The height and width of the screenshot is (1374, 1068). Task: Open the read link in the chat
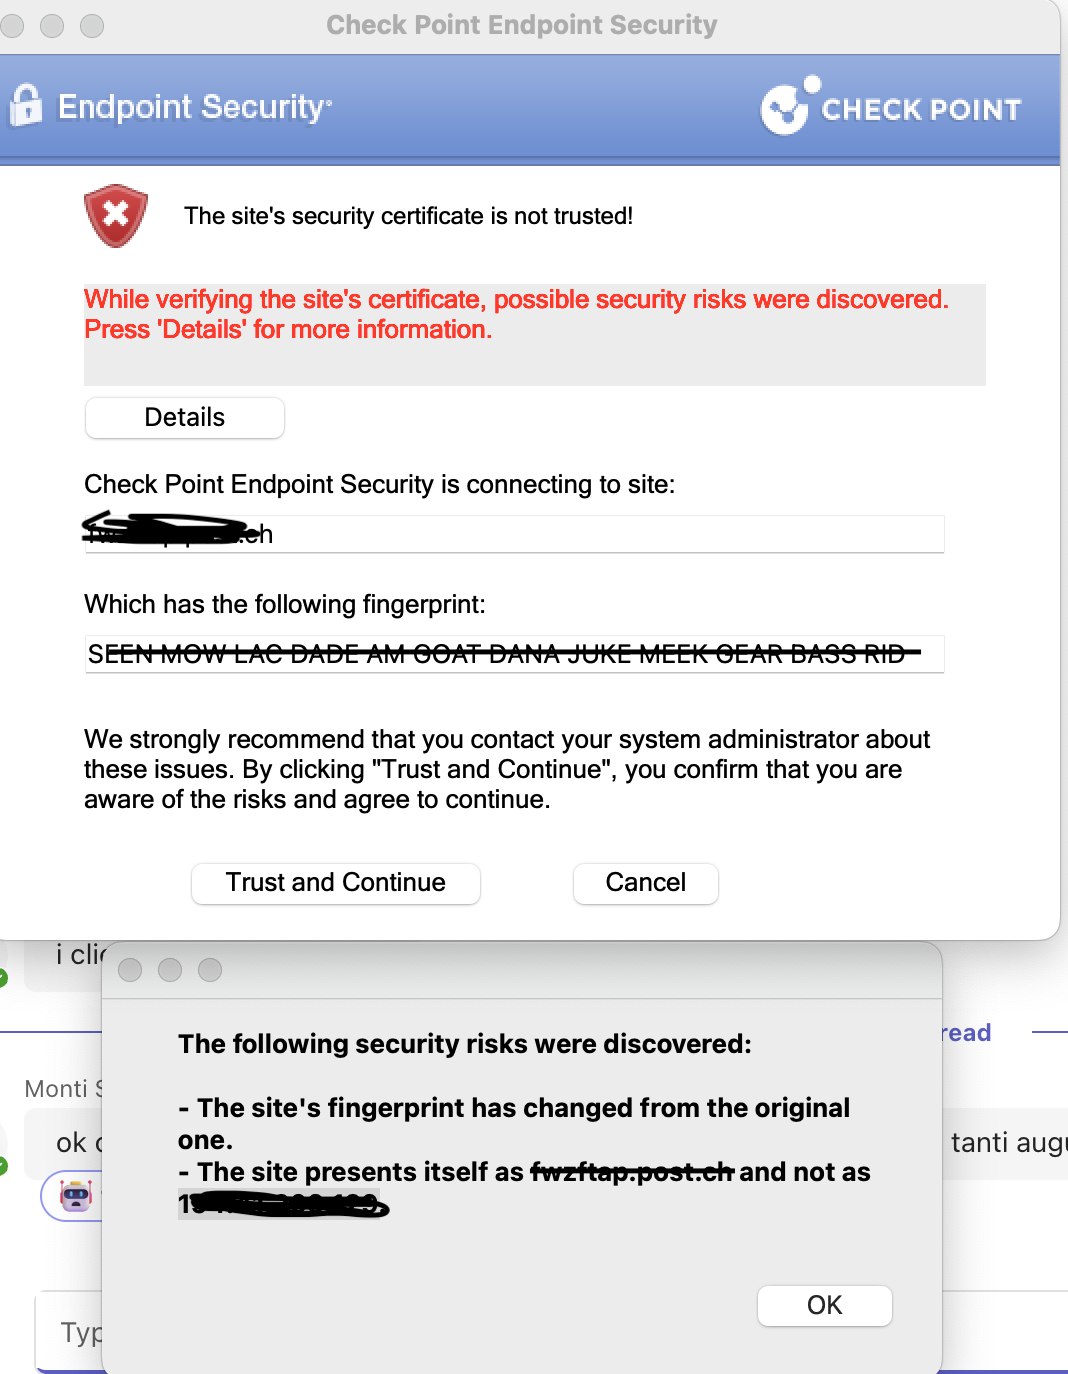pos(963,1033)
